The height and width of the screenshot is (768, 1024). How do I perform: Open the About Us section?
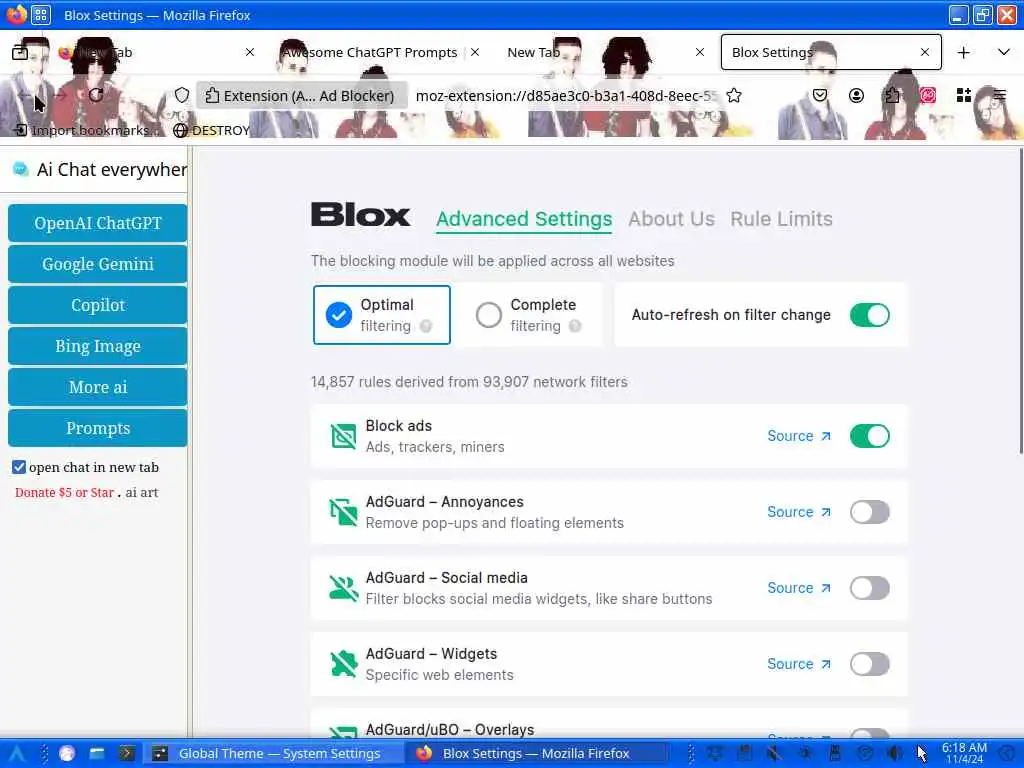[x=671, y=219]
